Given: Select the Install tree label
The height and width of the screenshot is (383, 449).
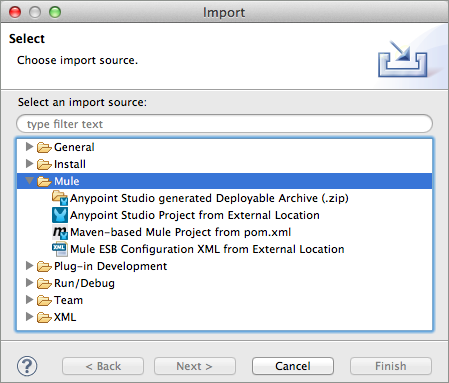Looking at the screenshot, I should [x=70, y=164].
